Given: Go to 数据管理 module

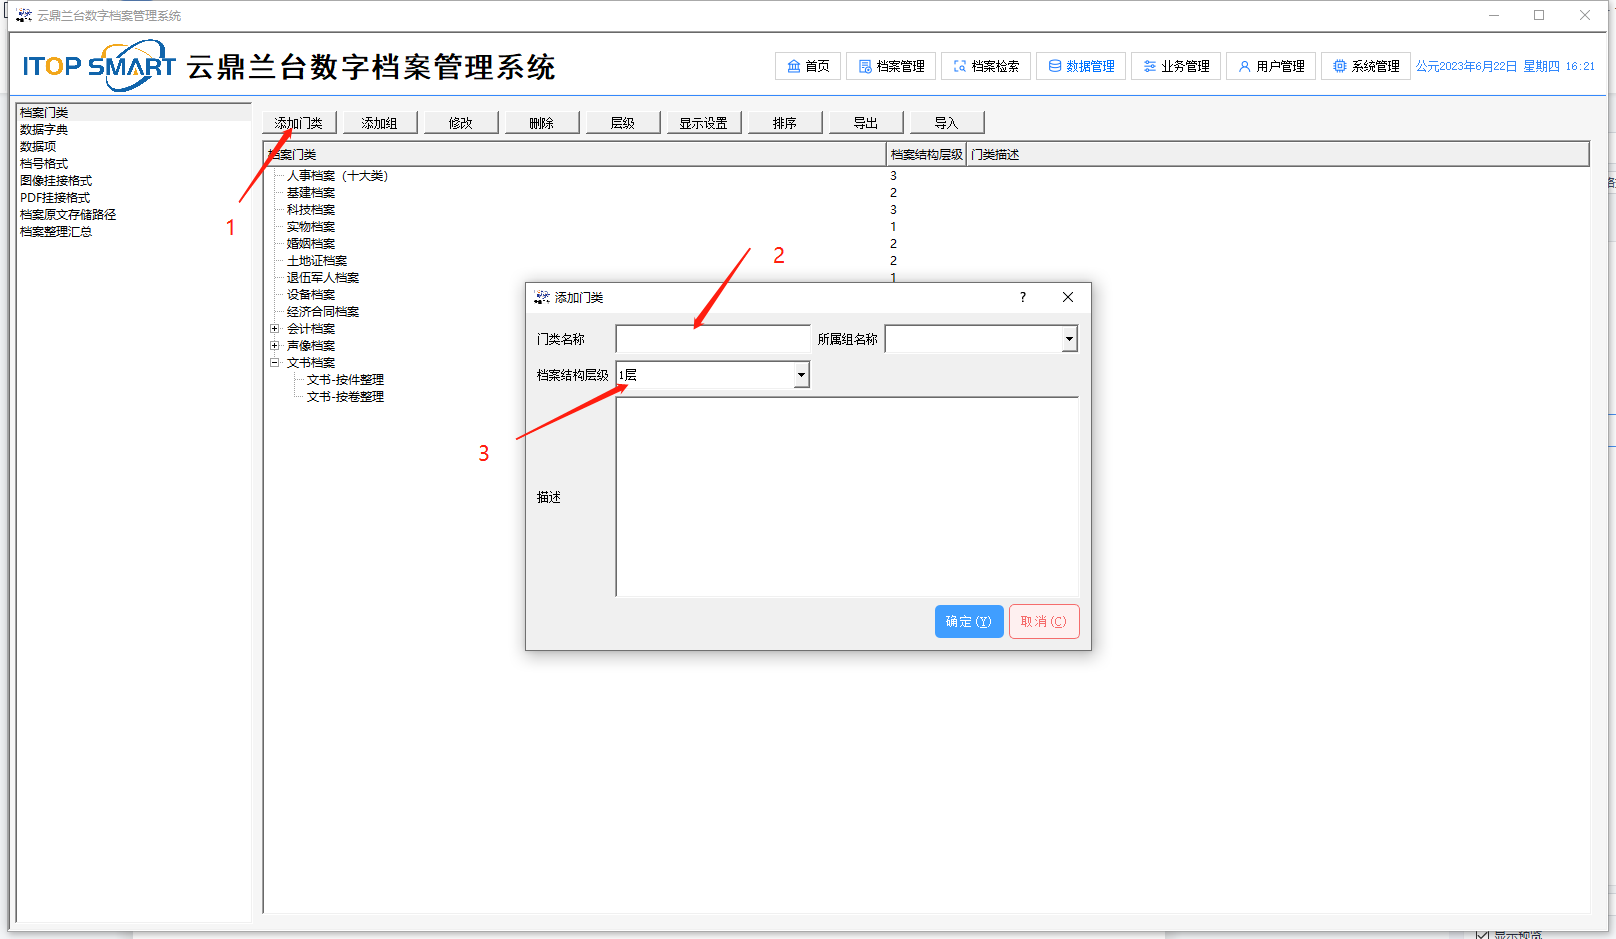Looking at the screenshot, I should point(1081,66).
